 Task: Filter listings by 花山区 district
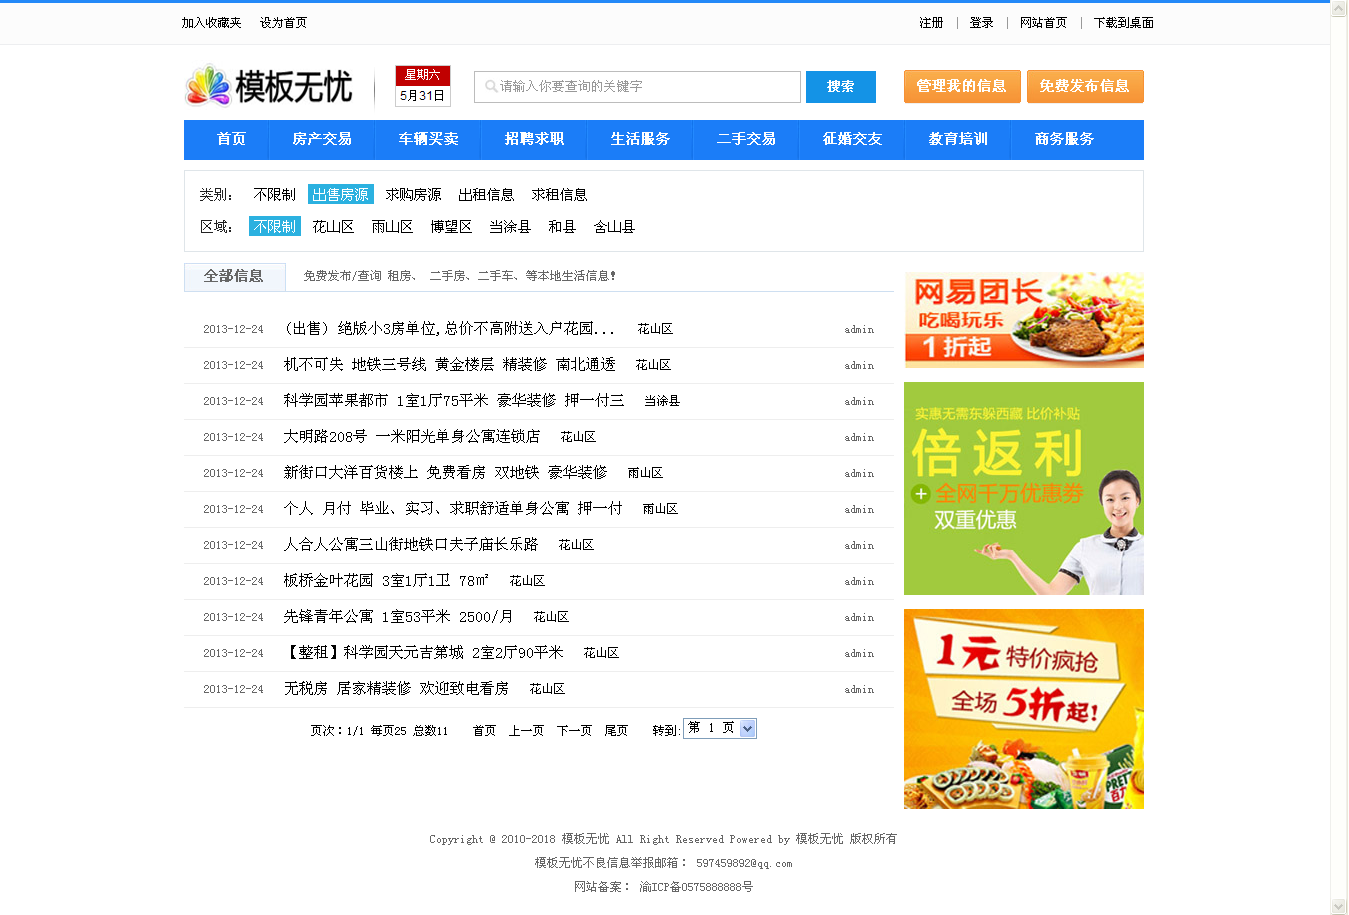333,227
